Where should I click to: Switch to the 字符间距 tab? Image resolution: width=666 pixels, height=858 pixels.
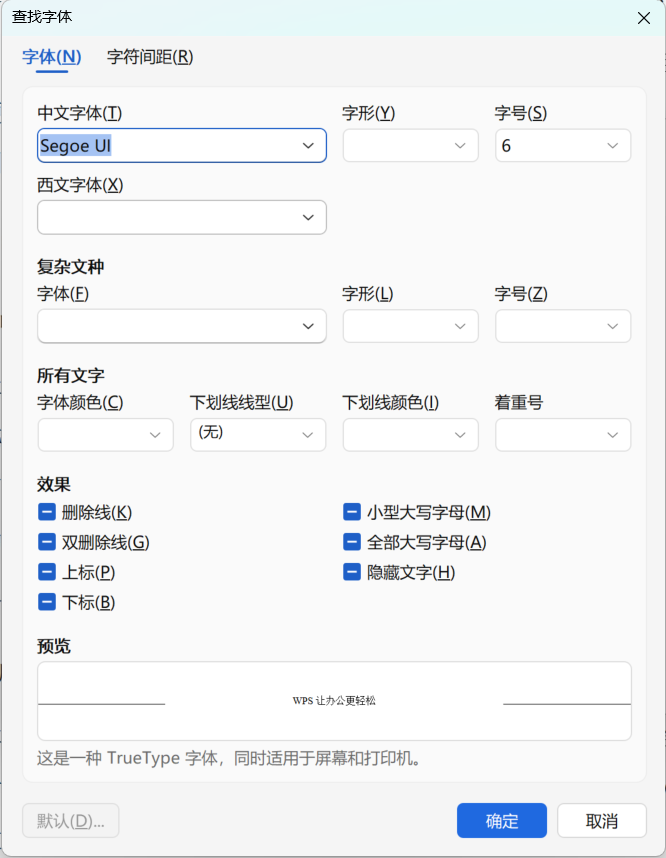150,57
